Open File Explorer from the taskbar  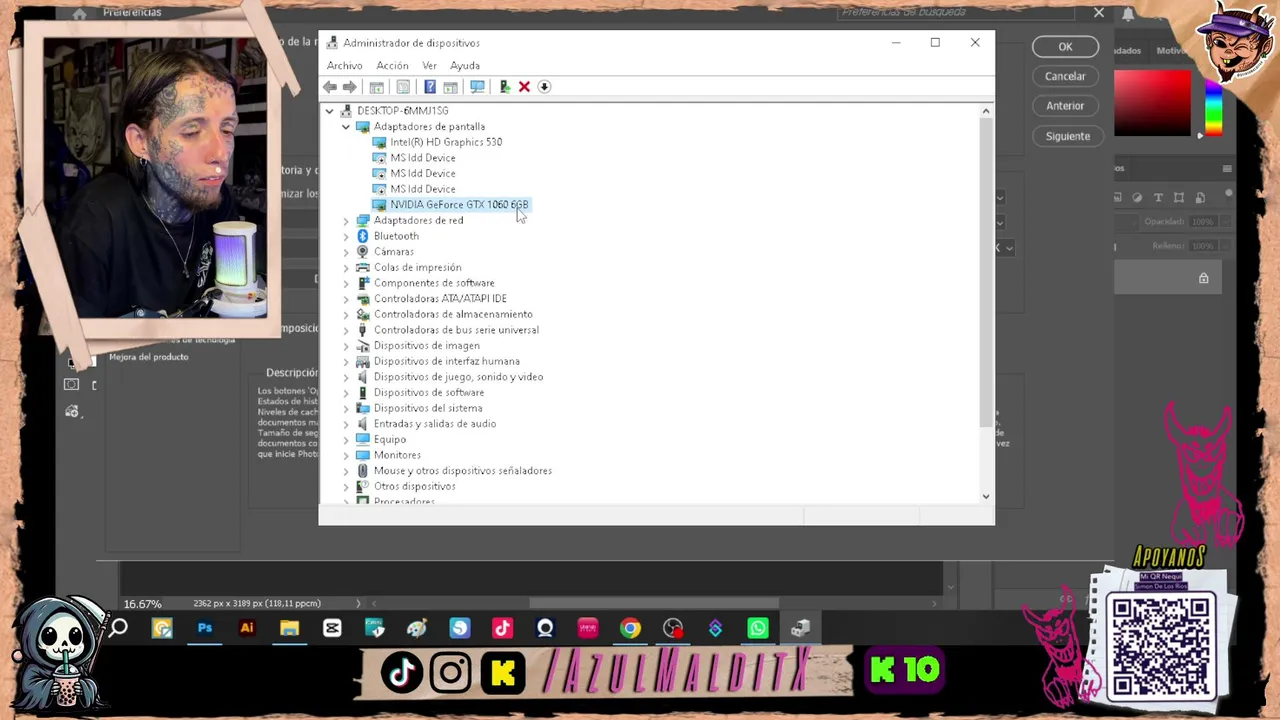pyautogui.click(x=289, y=628)
